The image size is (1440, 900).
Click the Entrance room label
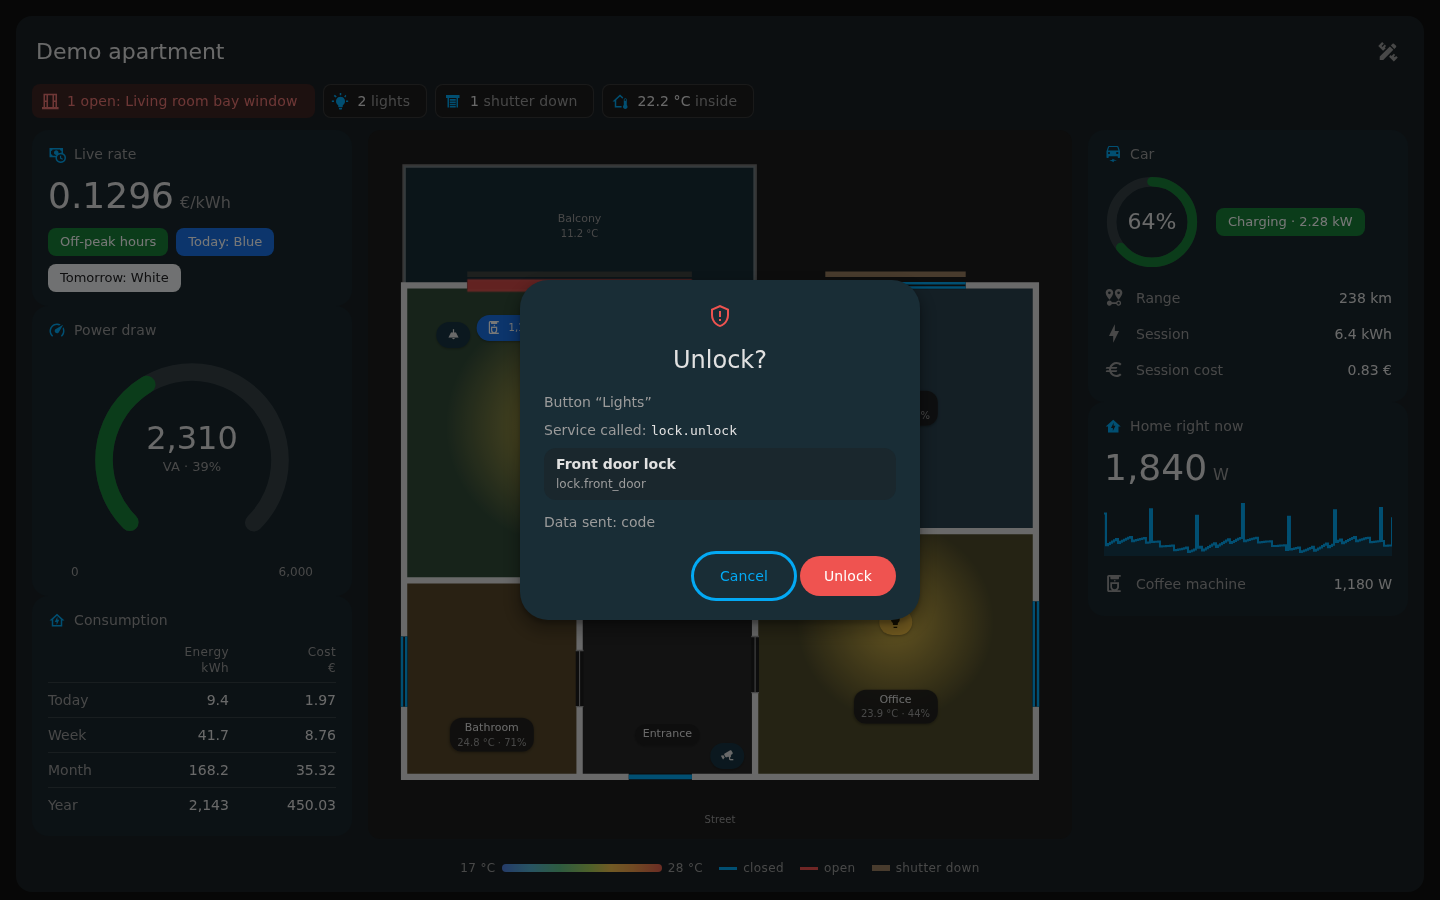667,733
